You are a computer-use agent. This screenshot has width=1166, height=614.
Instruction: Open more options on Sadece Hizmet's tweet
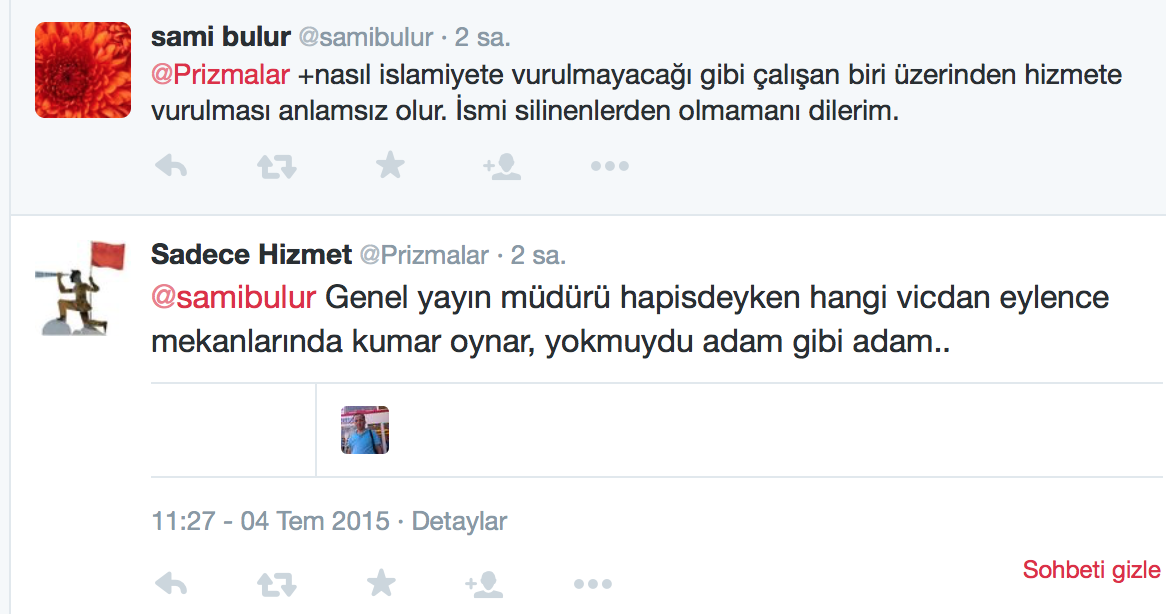click(x=592, y=582)
